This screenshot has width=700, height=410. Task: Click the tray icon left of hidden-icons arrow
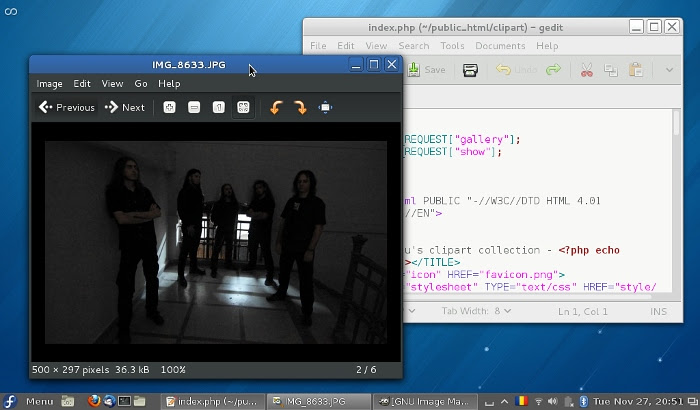click(x=489, y=402)
